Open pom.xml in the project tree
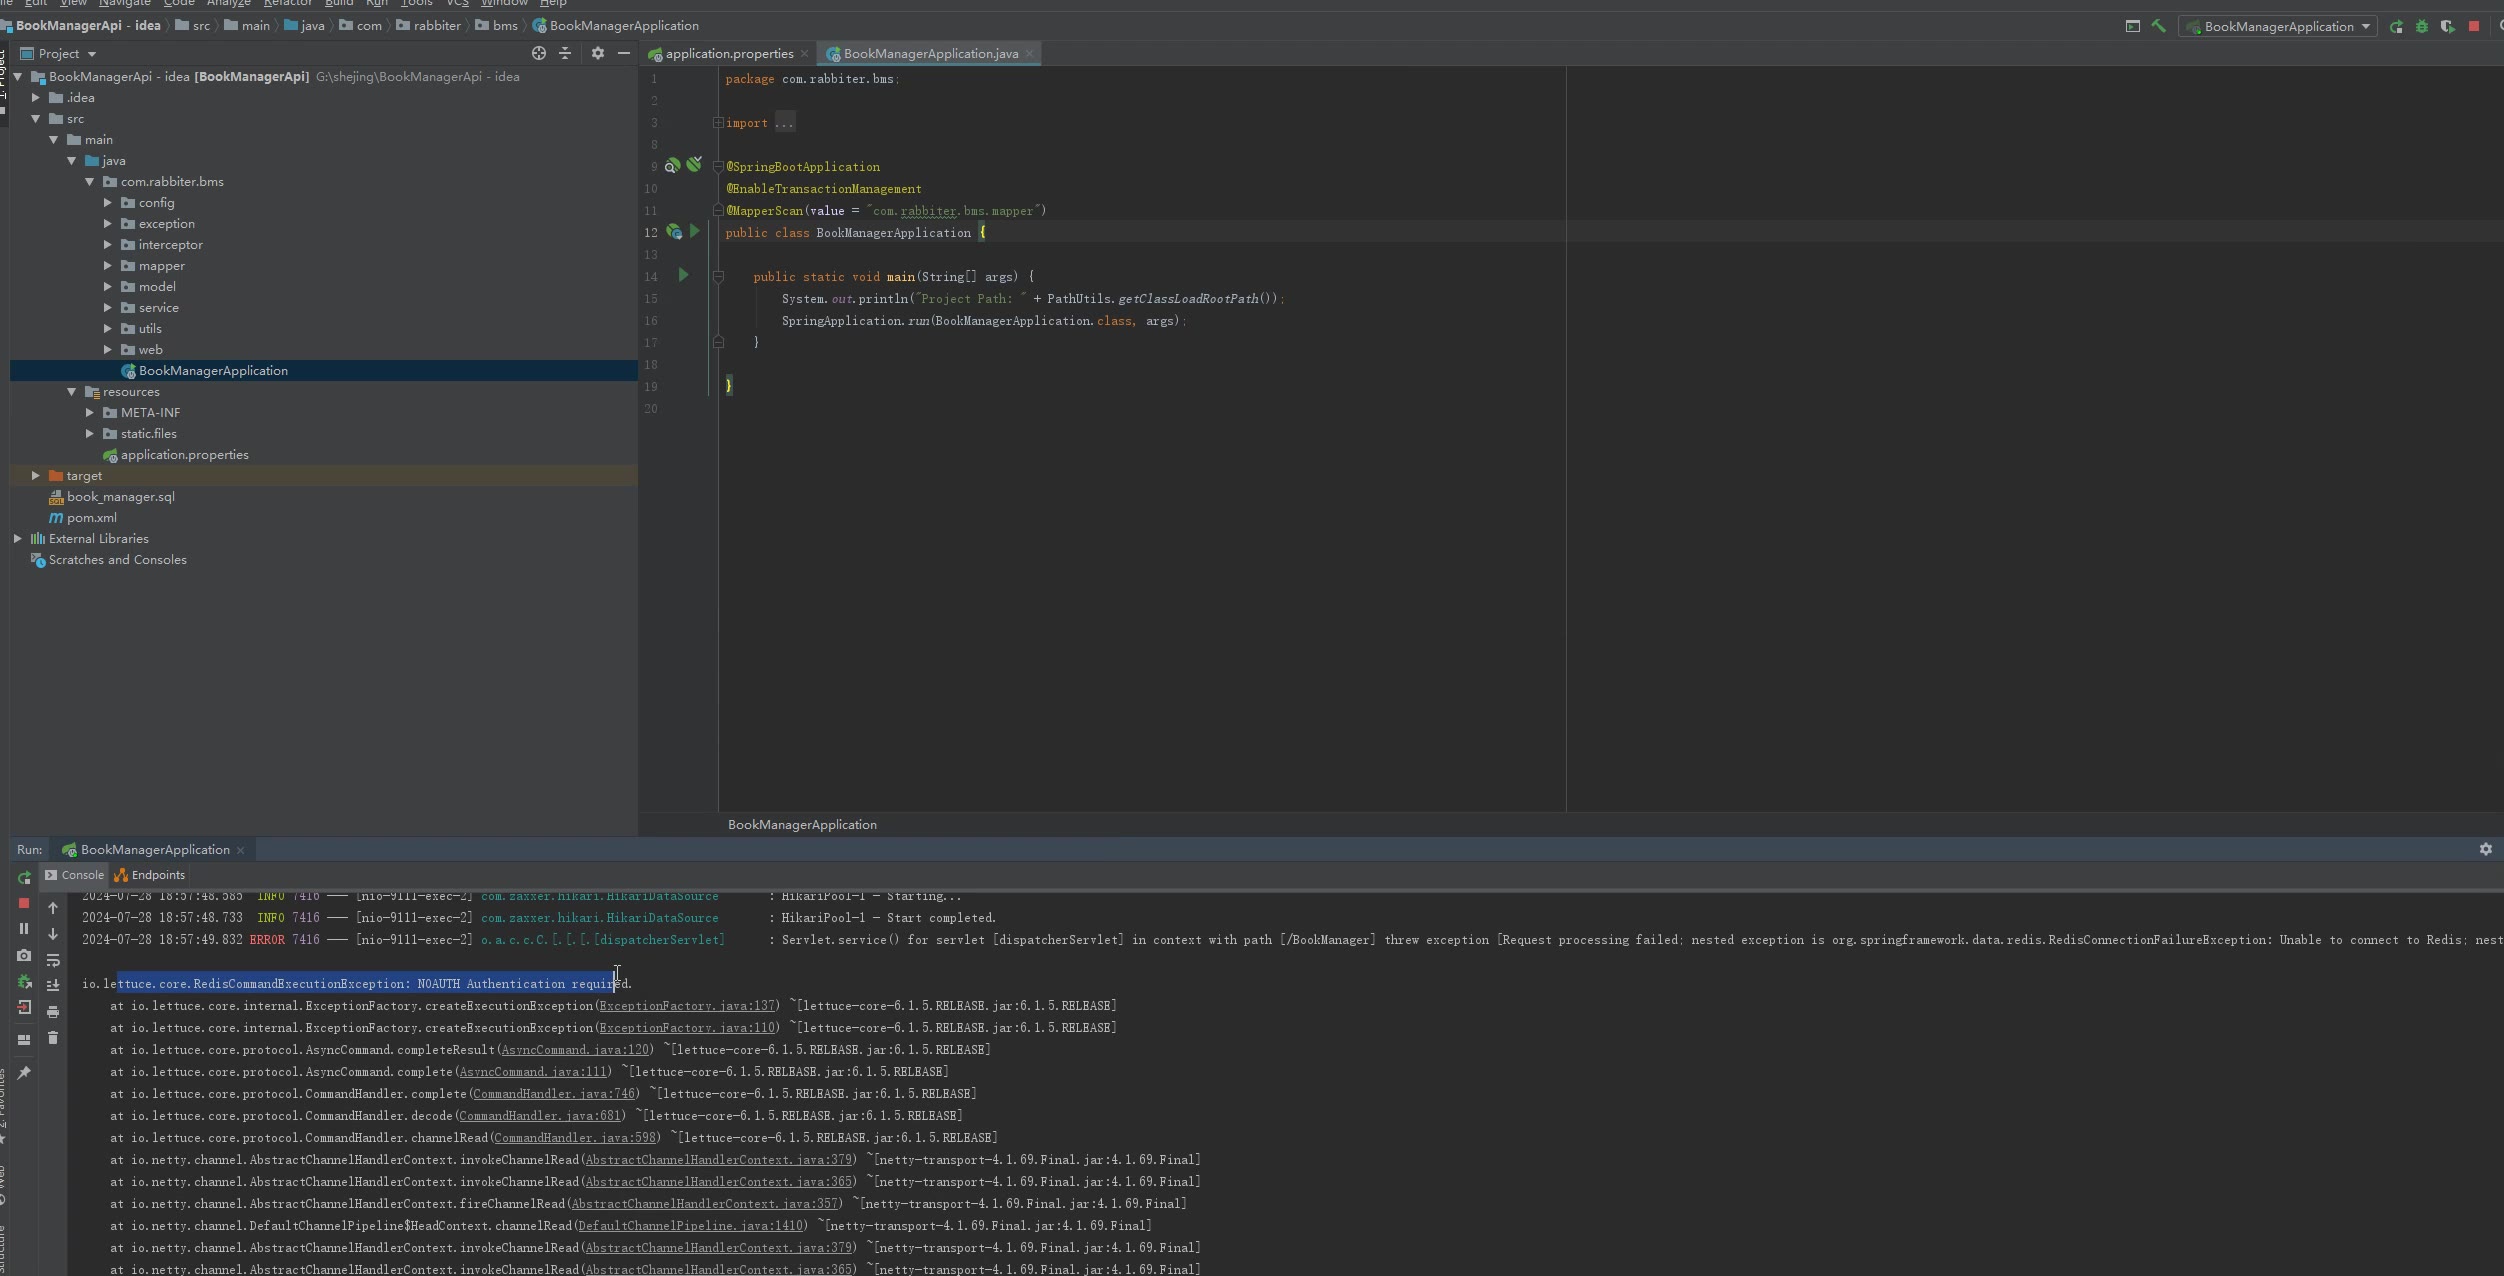Screen dimensions: 2504x1276 [91, 518]
